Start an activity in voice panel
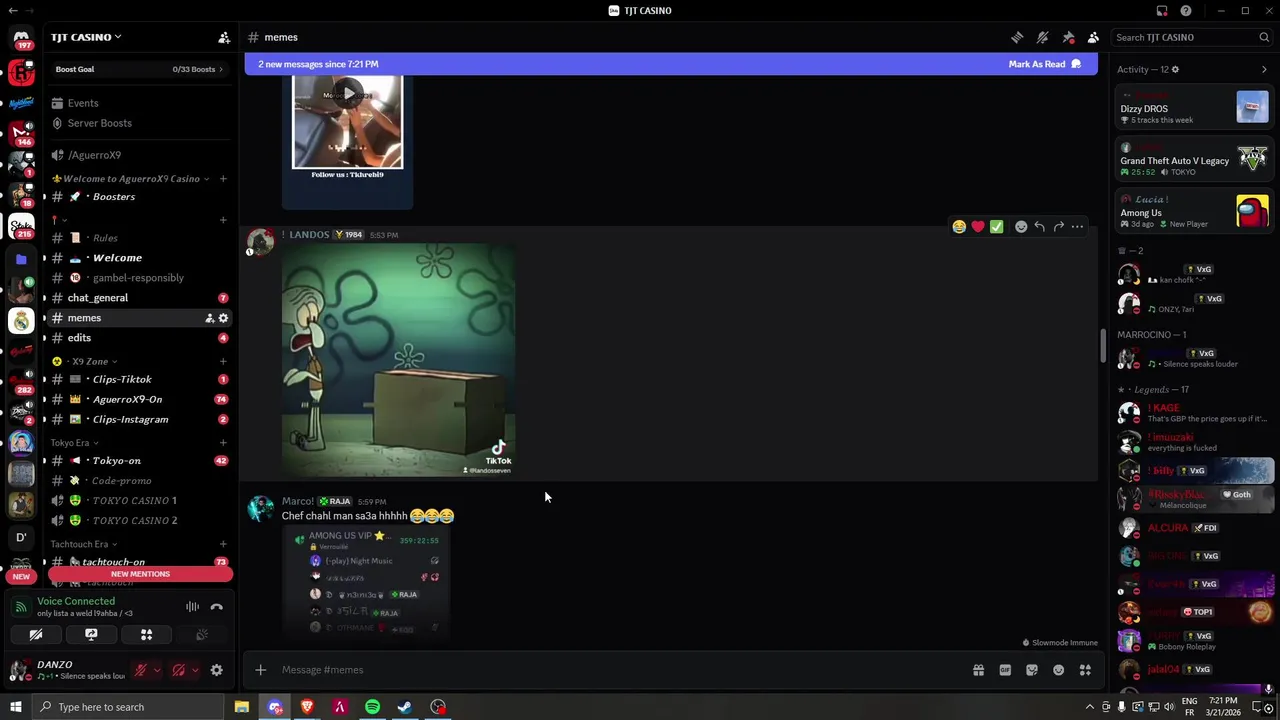 pos(146,635)
